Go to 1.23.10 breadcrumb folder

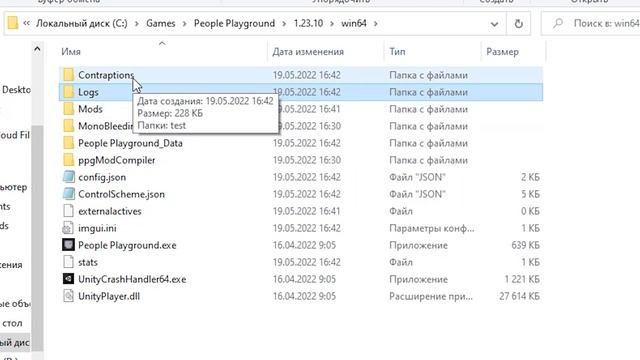(x=308, y=23)
